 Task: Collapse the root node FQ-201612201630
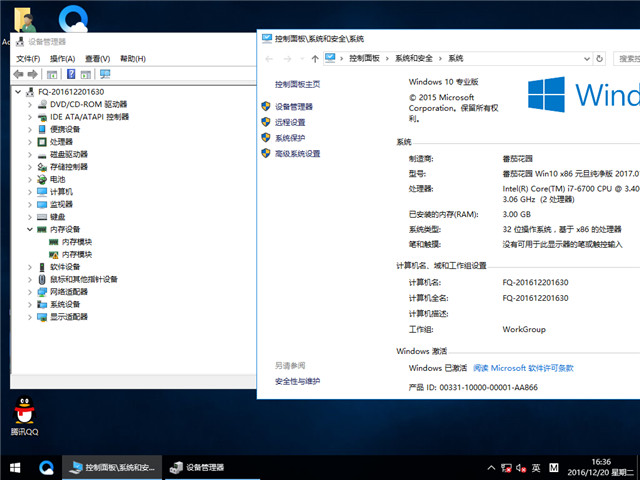18,92
